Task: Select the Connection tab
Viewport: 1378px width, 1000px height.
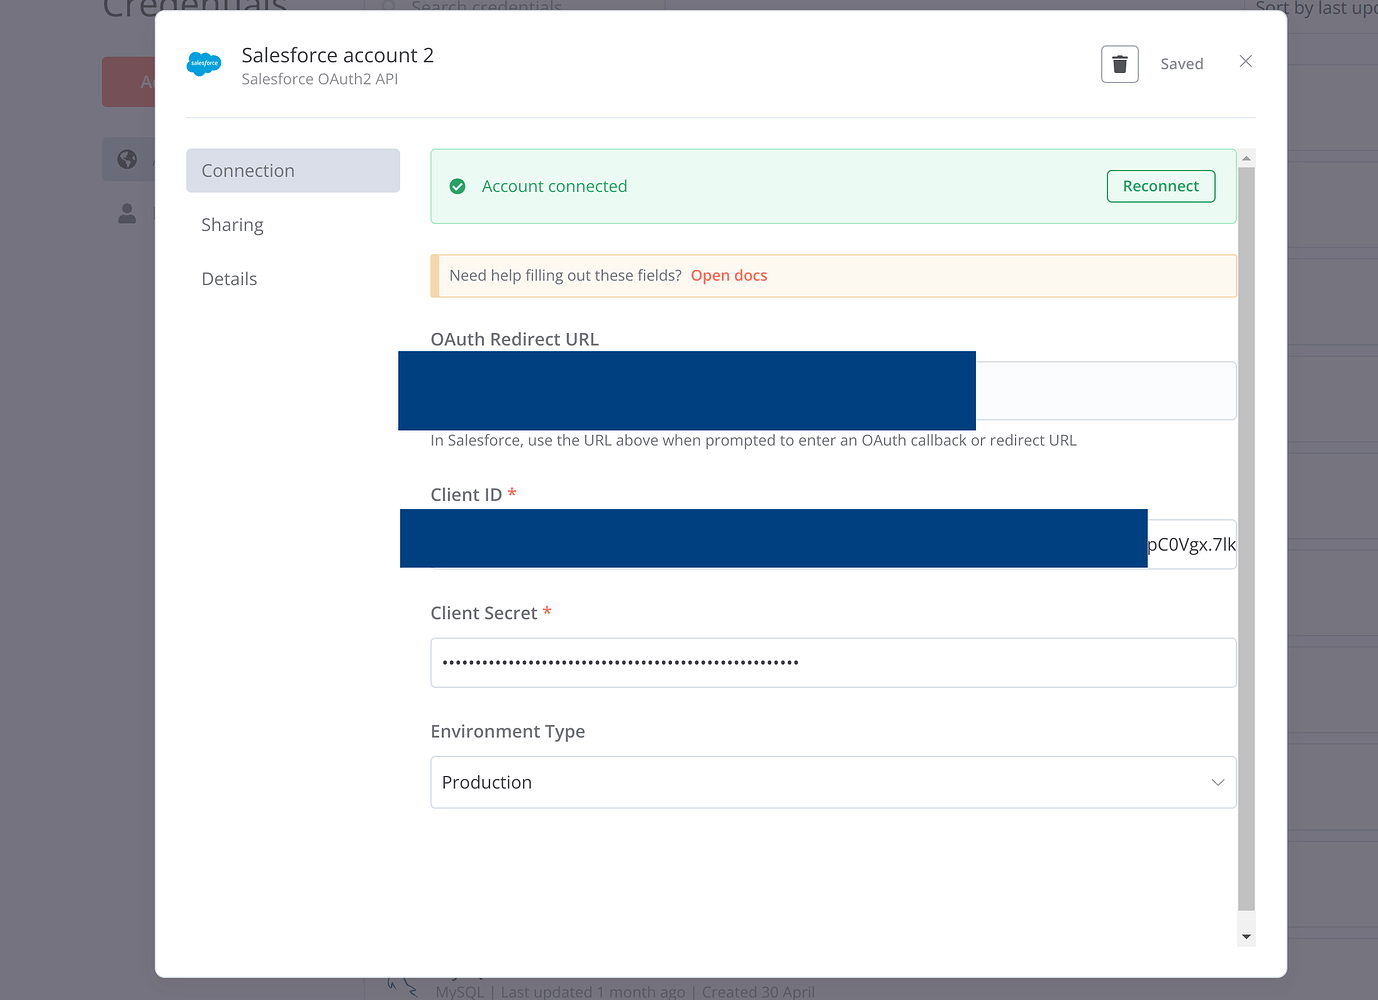Action: 246,170
